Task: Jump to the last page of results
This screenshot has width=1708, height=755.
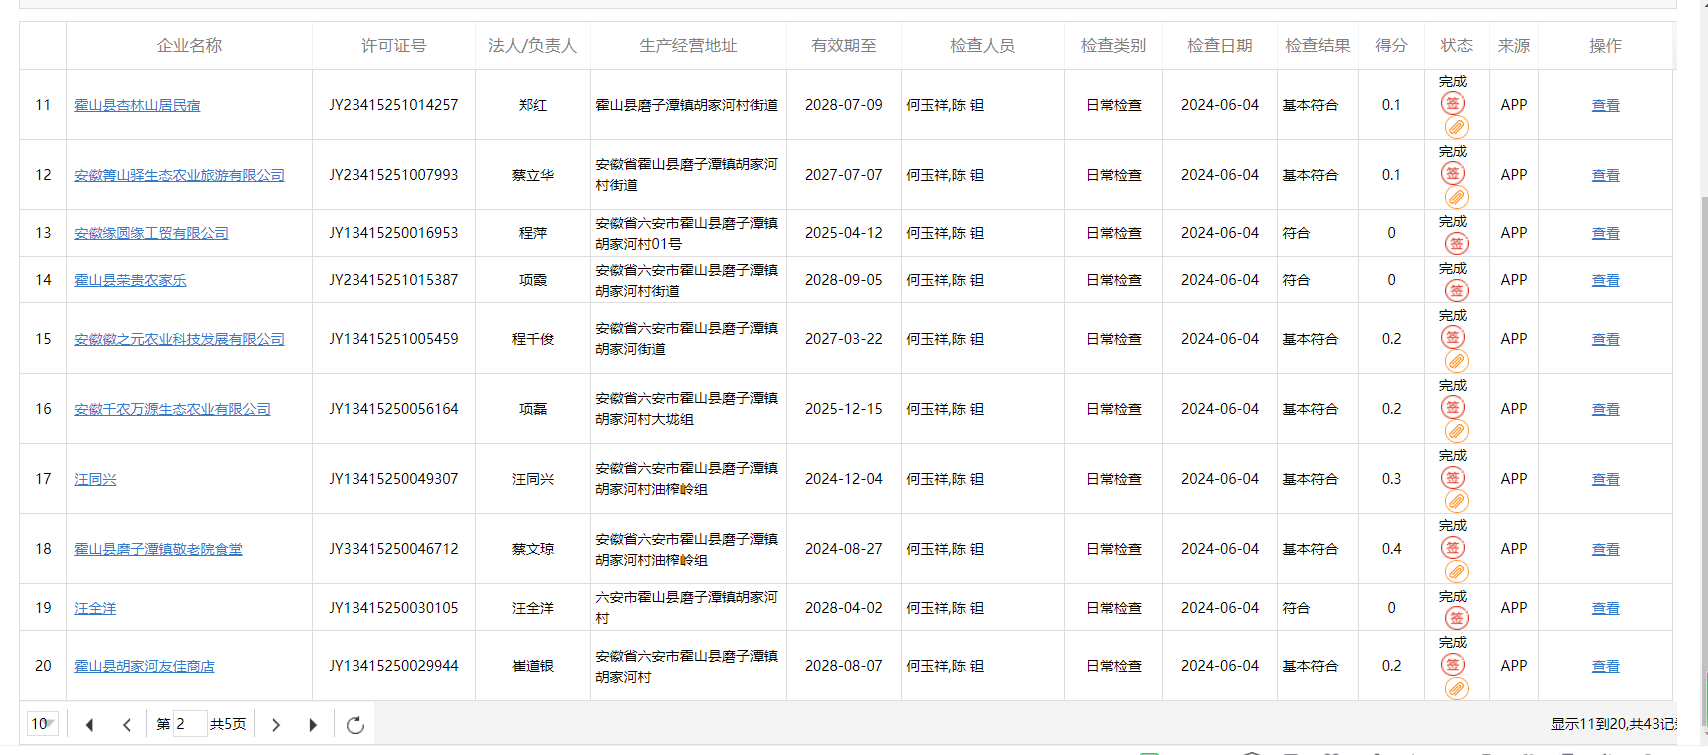Action: coord(313,725)
